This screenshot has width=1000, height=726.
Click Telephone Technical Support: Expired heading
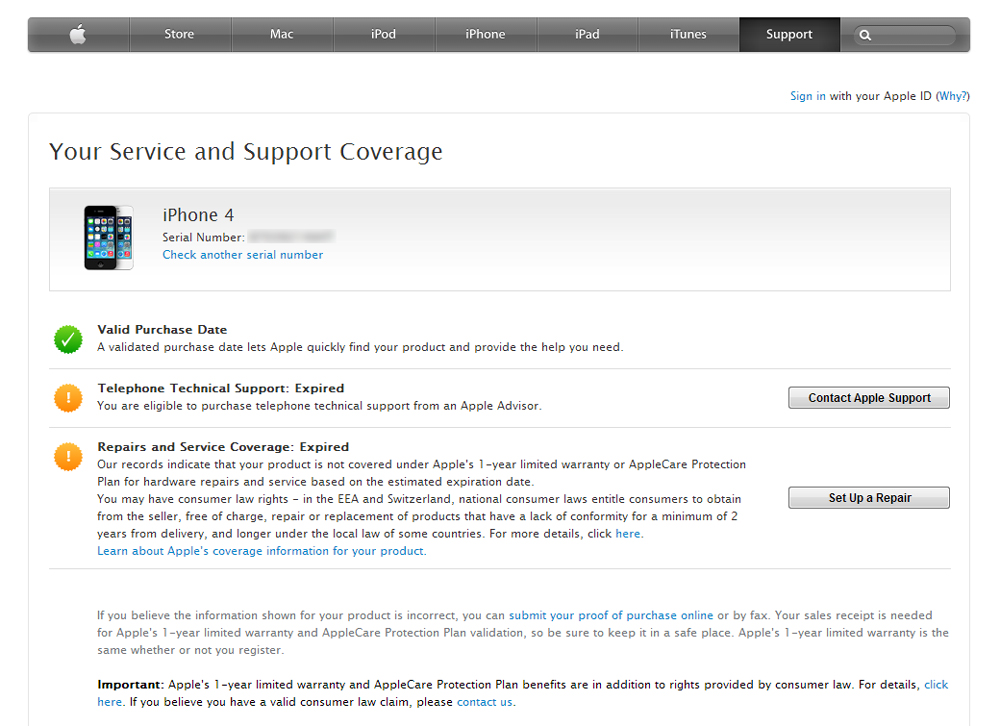(x=221, y=389)
